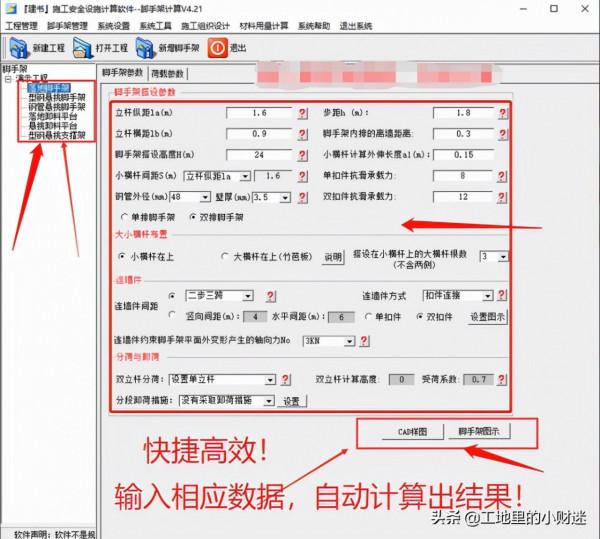Open 二步三跨 spacing dropdown
Viewport: 600px width, 539px height.
[x=248, y=296]
